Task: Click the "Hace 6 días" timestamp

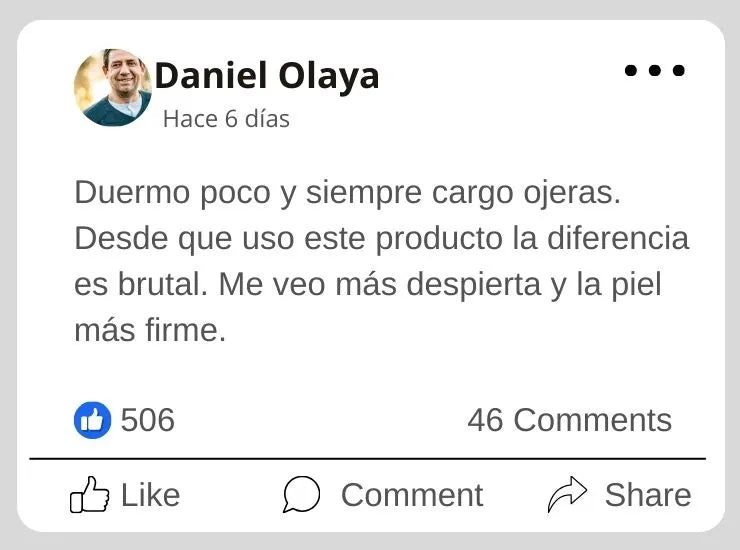Action: (x=226, y=119)
